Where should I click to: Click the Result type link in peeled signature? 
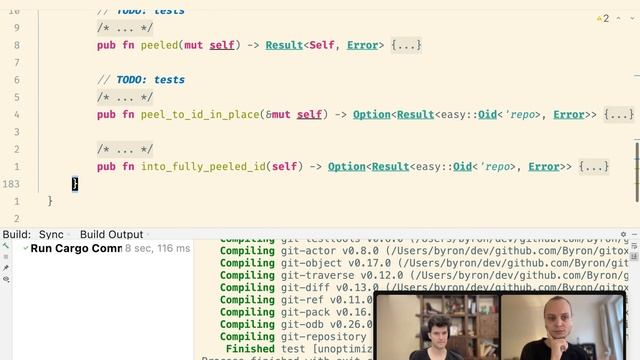[x=284, y=45]
